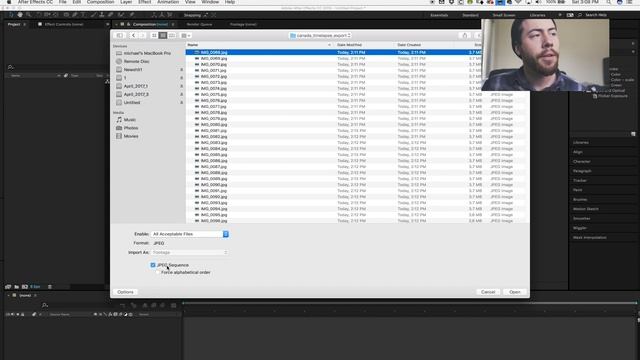Eject the NewsHit1 volume
This screenshot has width=640, height=360.
coord(181,70)
